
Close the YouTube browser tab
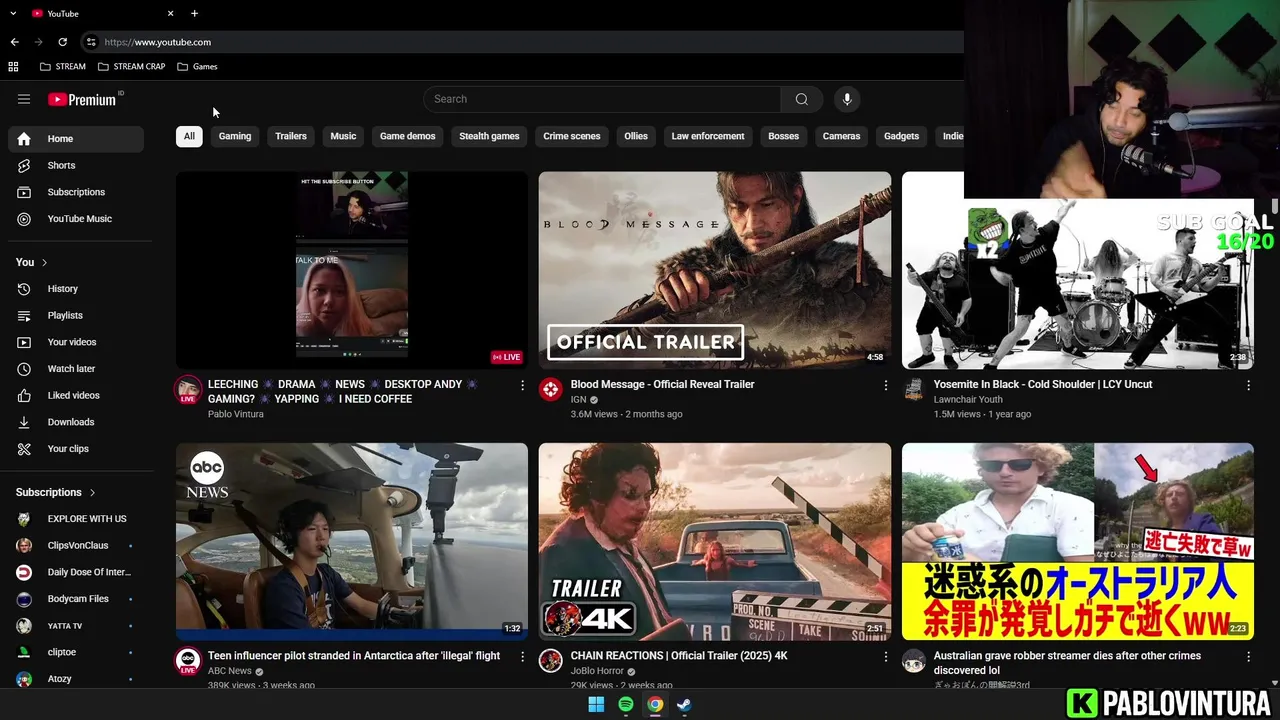pyautogui.click(x=170, y=13)
